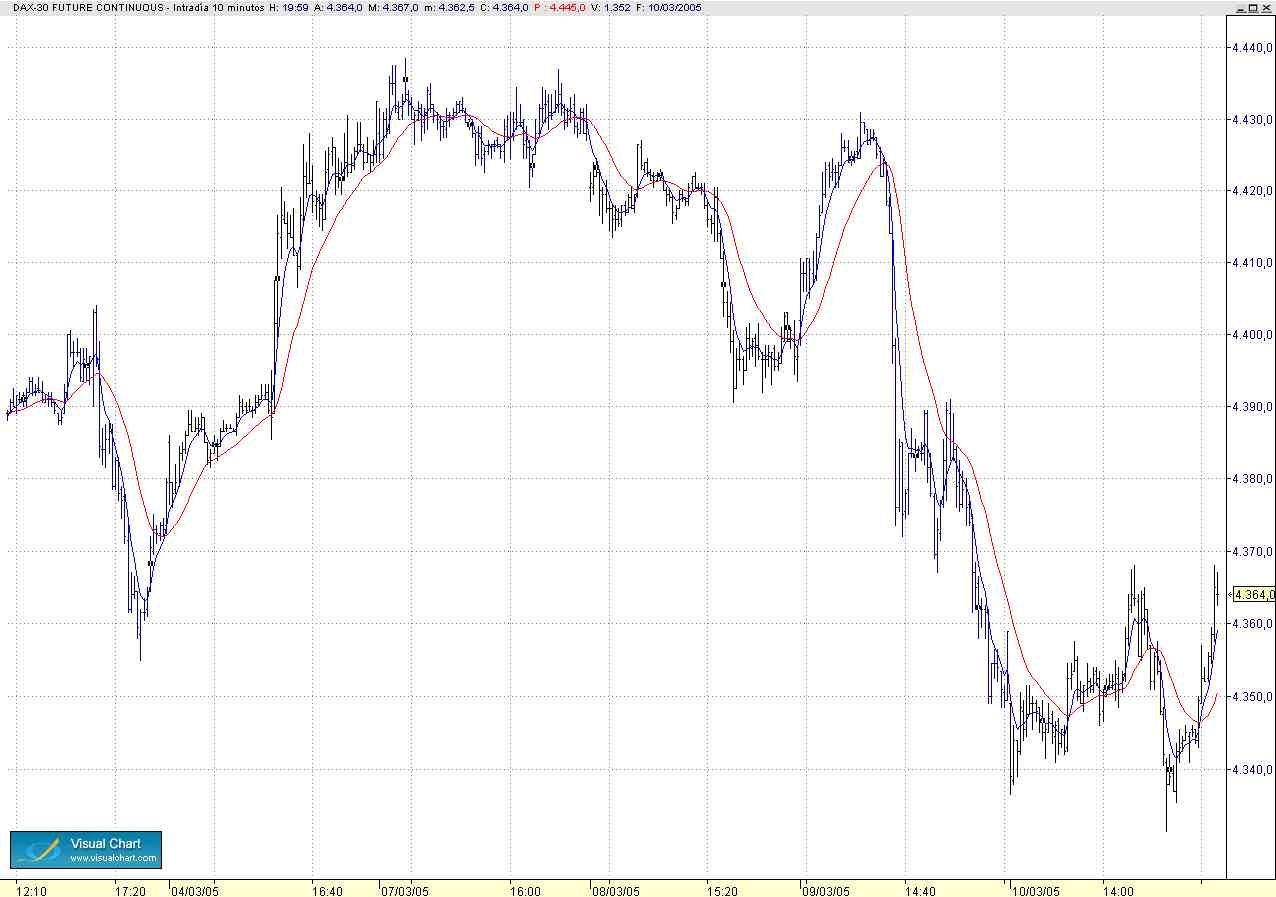Click the 10/03/05 date axis label
1276x897 pixels.
(x=1037, y=890)
